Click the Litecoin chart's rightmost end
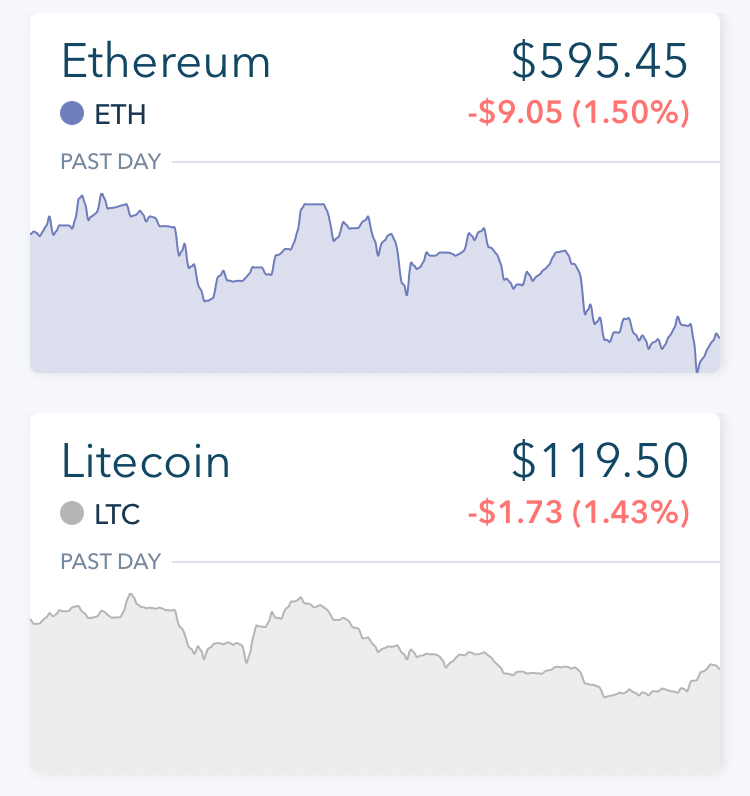Viewport: 750px width, 796px height. point(716,667)
